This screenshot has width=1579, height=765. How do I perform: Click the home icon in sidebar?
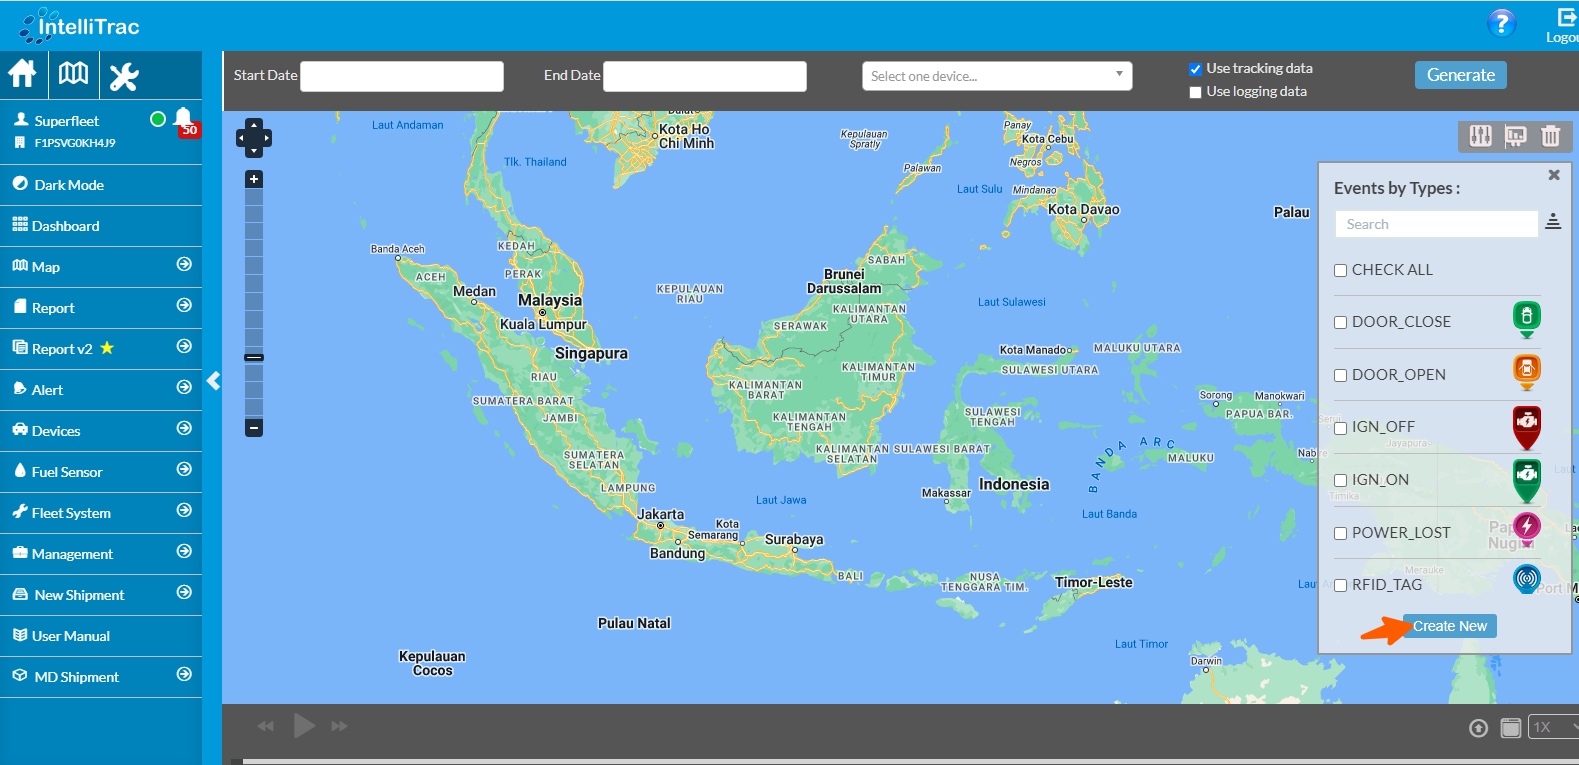click(22, 74)
